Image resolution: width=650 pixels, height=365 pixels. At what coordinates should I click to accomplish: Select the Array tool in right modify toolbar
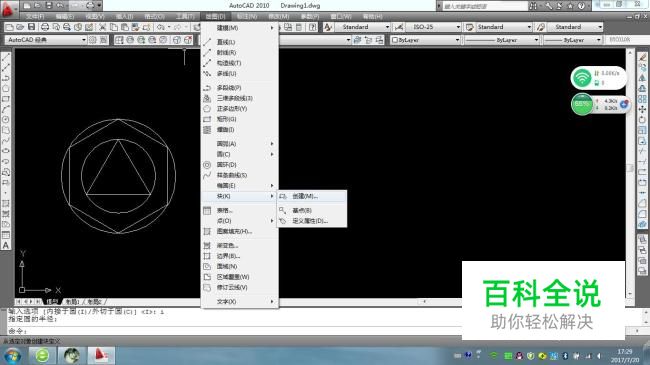point(642,99)
